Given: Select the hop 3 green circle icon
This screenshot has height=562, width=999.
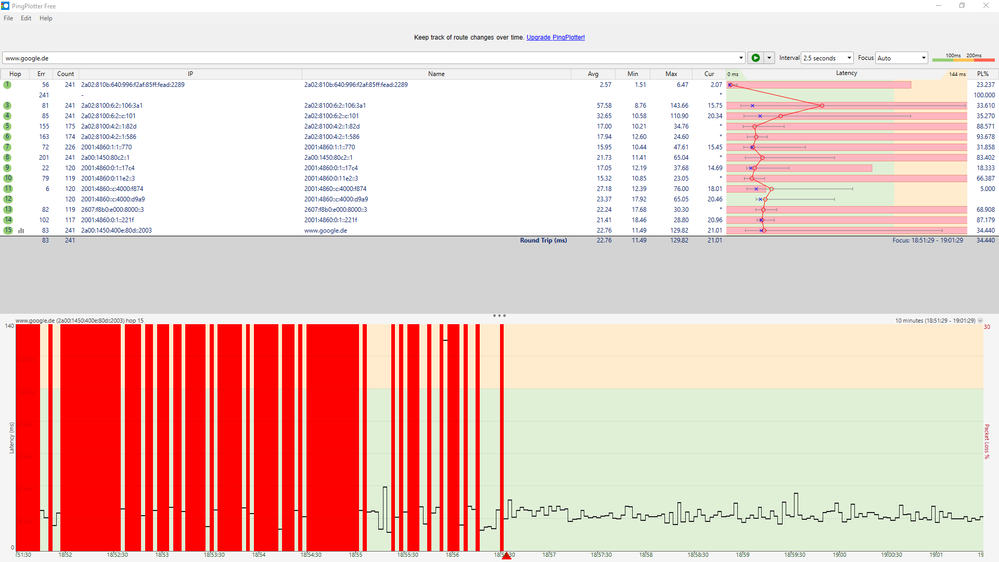Looking at the screenshot, I should [x=7, y=105].
